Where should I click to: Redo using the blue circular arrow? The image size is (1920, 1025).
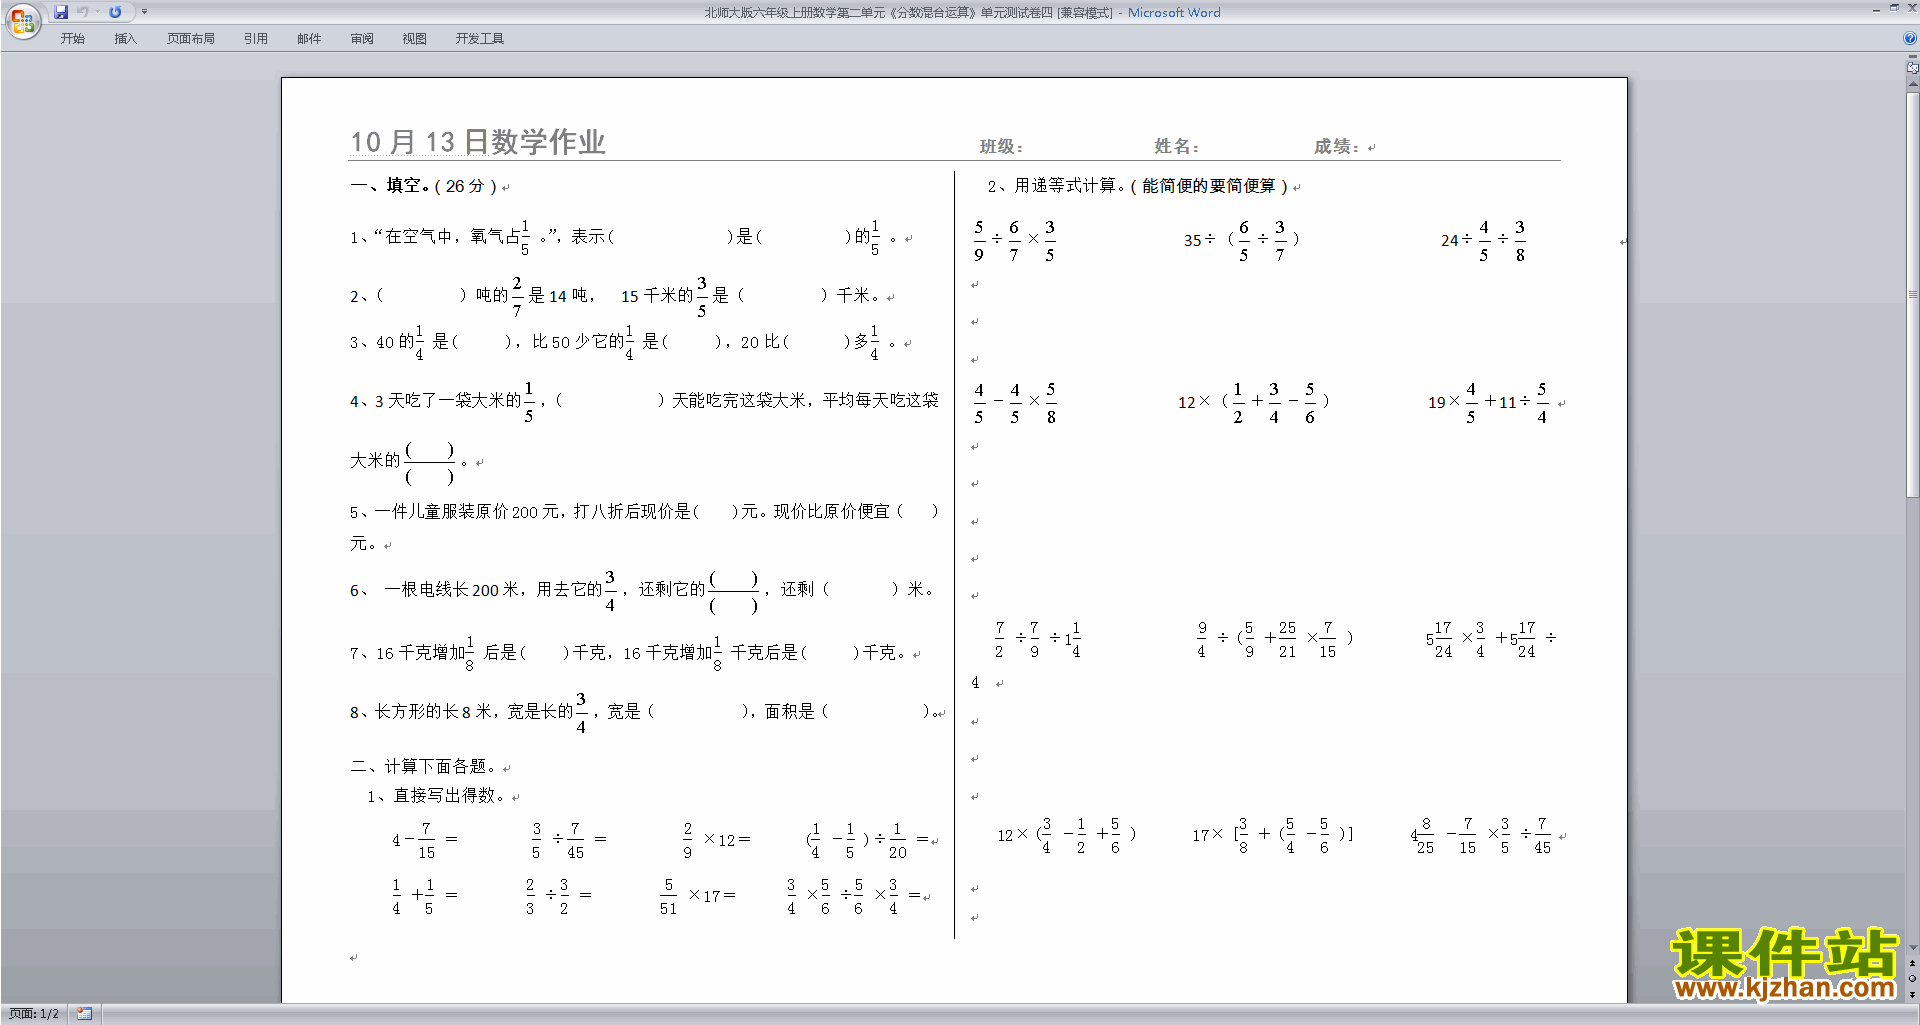115,12
